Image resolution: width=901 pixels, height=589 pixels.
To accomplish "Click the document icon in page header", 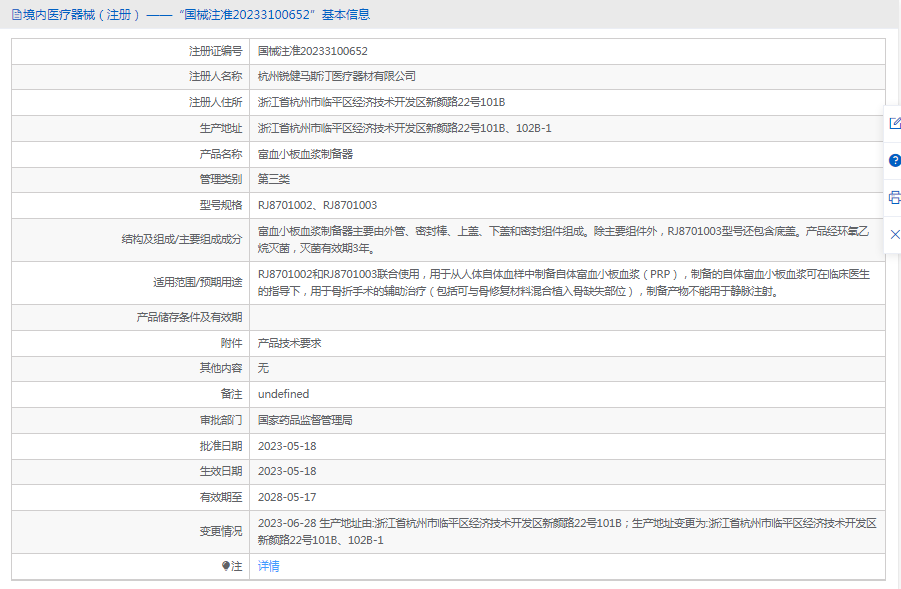I will click(x=17, y=15).
